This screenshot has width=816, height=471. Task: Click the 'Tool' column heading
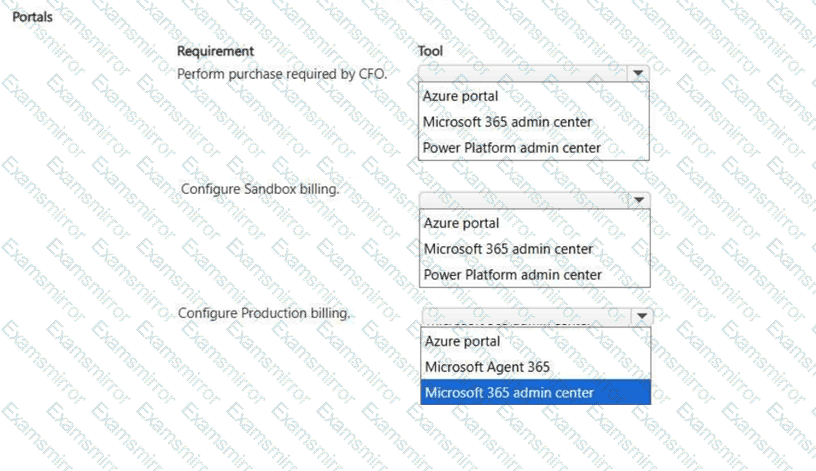430,51
